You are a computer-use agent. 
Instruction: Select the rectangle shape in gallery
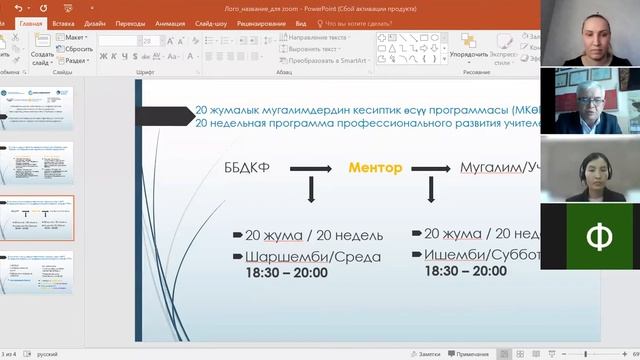(x=424, y=38)
